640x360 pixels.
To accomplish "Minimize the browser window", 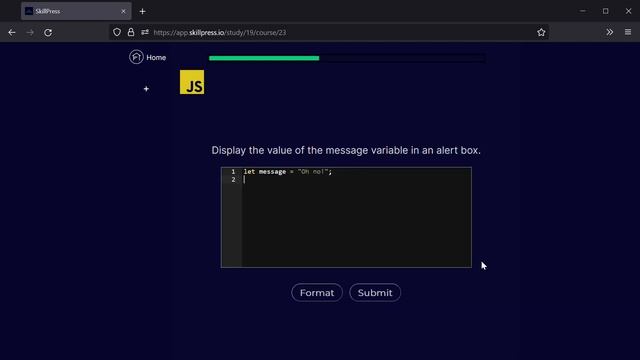I will tap(582, 11).
